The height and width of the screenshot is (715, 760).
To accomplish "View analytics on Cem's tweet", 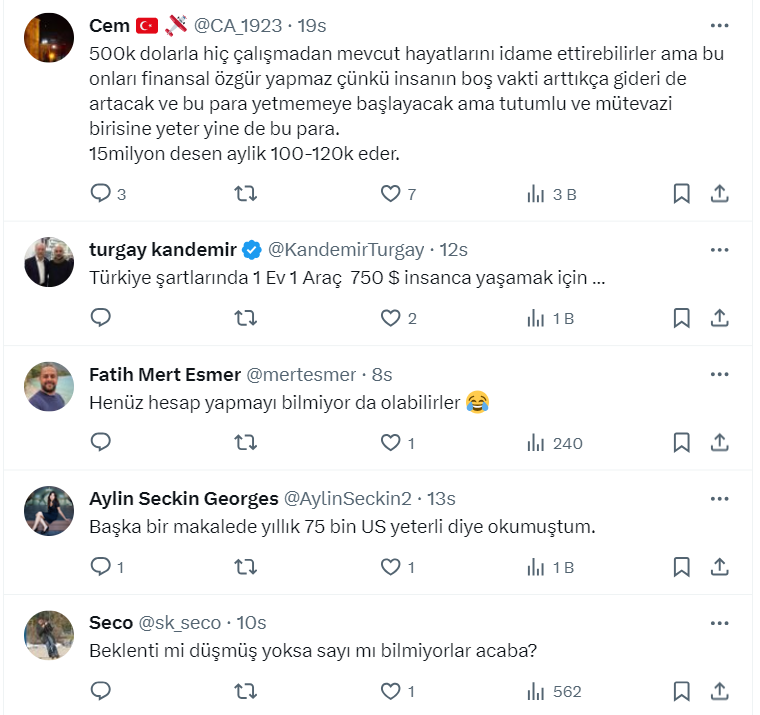I will click(x=551, y=194).
